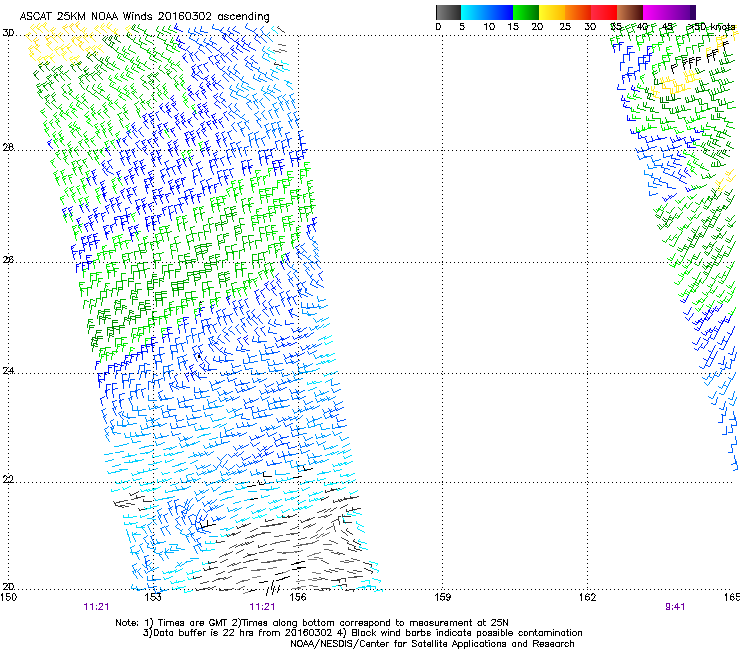Click the '25' label under the color legend
The width and height of the screenshot is (740, 650).
565,27
